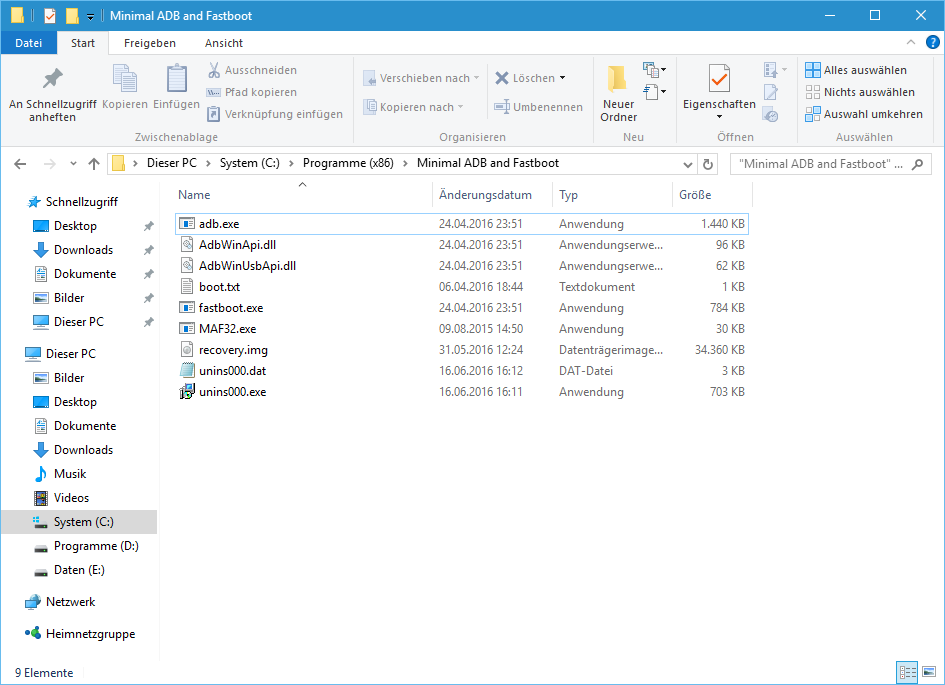Go back with the left arrow button
Viewport: 945px width, 685px height.
20,164
